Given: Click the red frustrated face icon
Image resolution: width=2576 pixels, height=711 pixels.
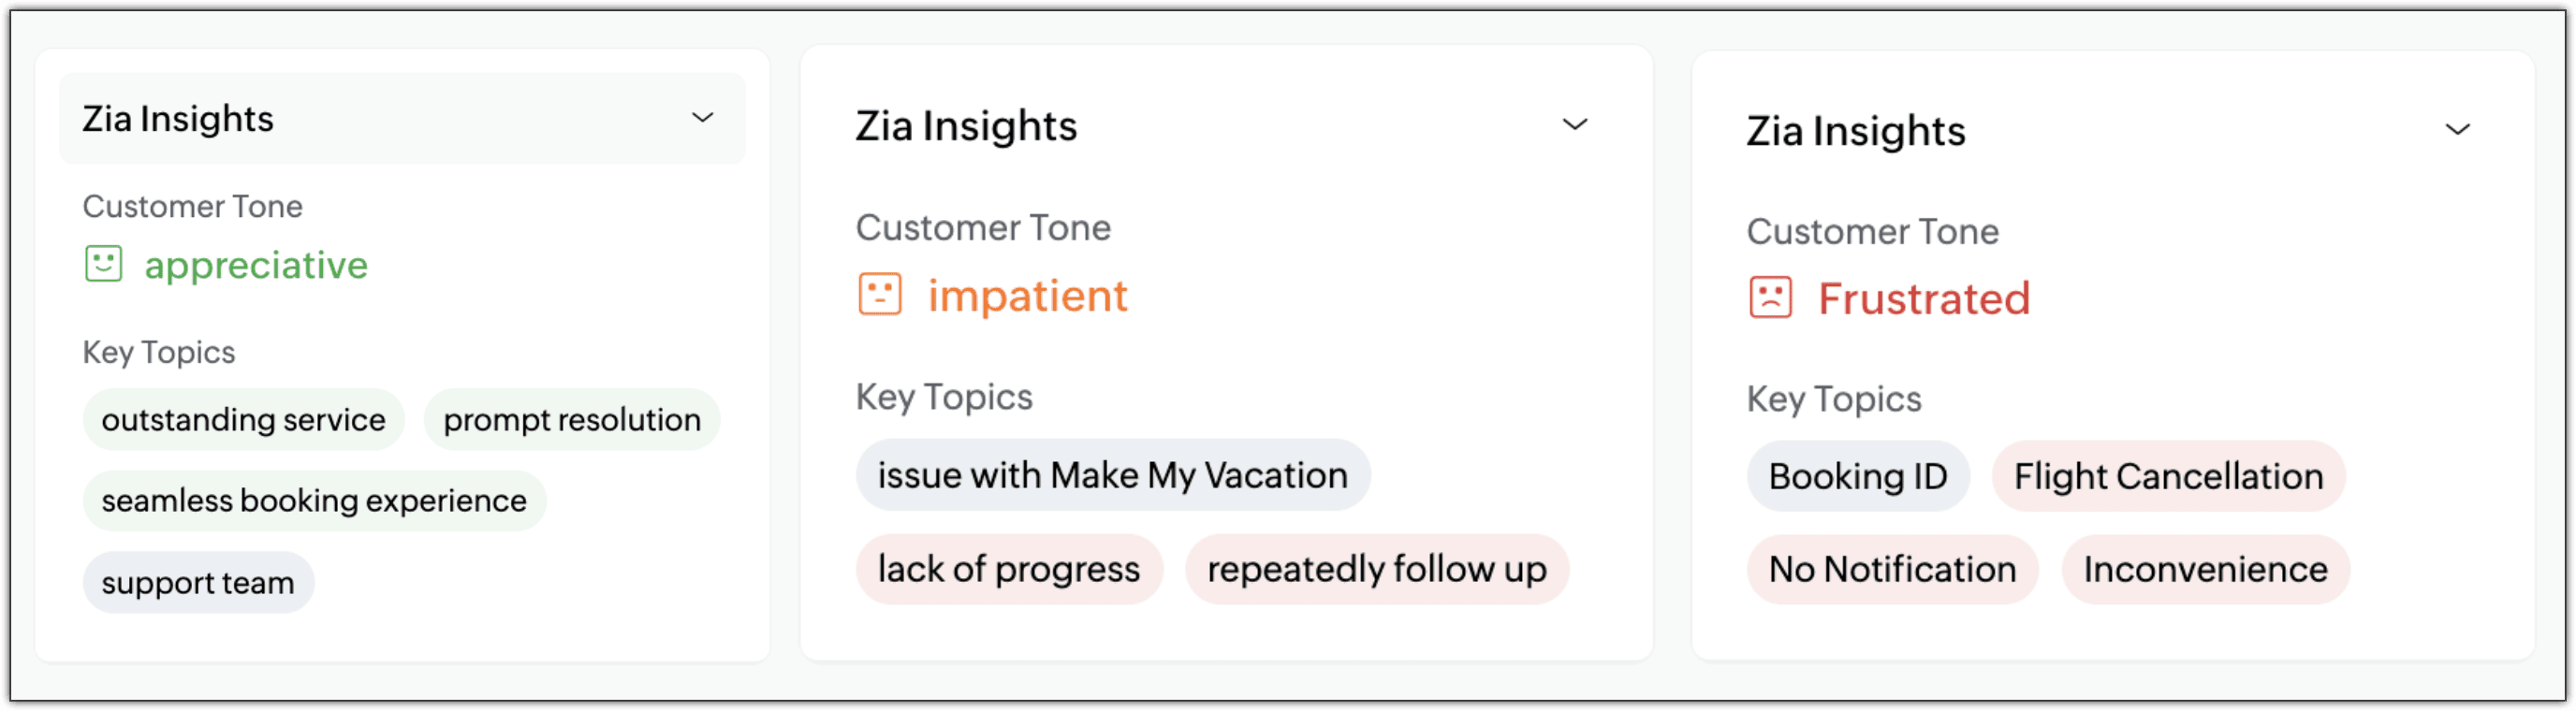Looking at the screenshot, I should click(x=1770, y=298).
